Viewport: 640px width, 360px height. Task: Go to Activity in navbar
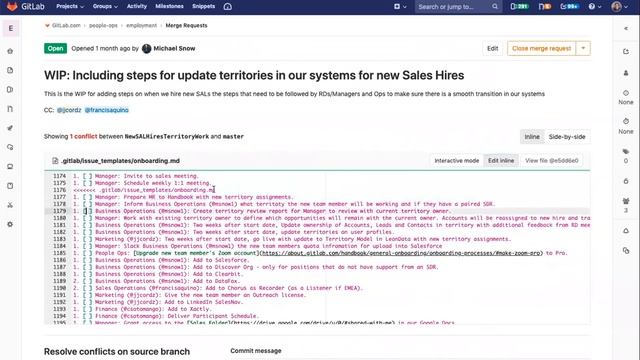[x=137, y=7]
